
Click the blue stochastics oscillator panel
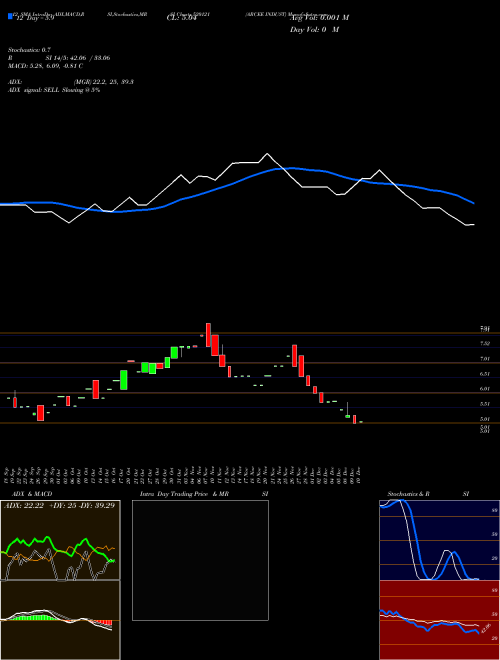click(439, 540)
